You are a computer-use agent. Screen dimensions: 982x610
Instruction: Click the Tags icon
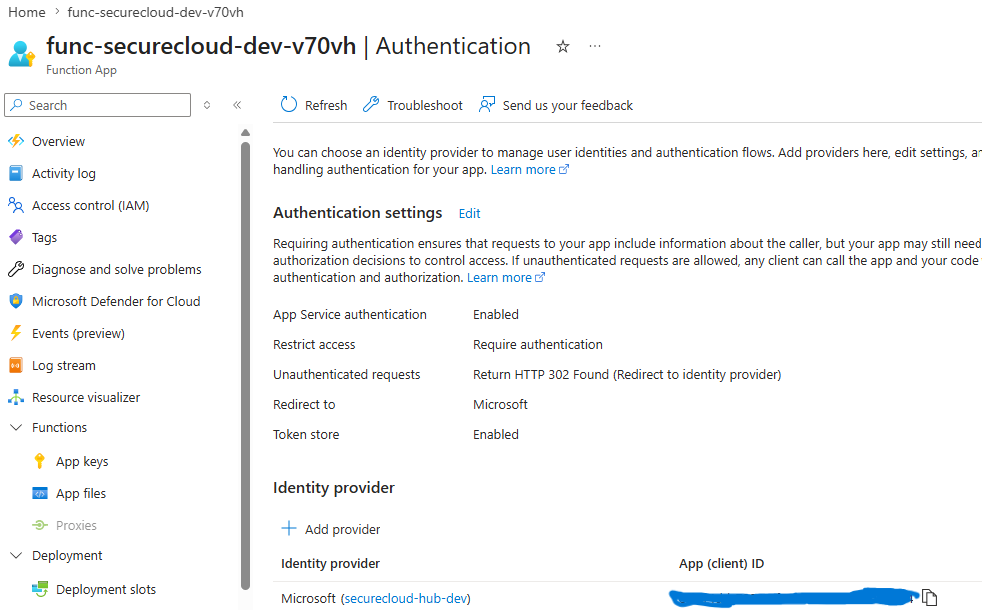click(14, 237)
